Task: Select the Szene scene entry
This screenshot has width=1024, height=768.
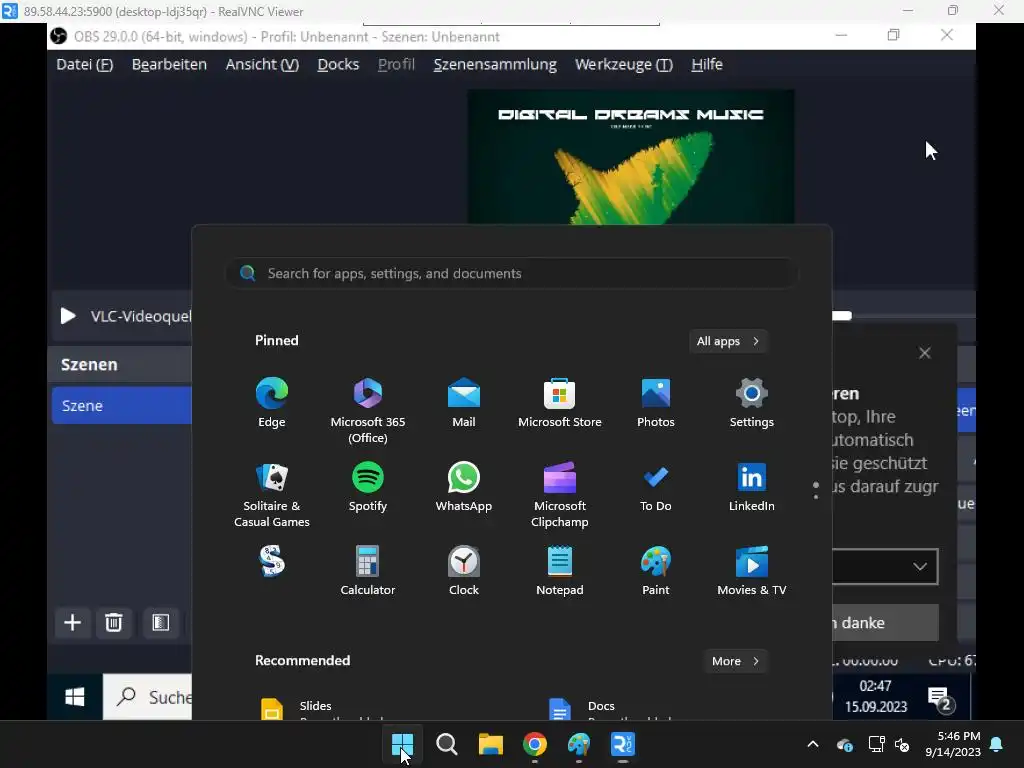Action: click(x=121, y=406)
